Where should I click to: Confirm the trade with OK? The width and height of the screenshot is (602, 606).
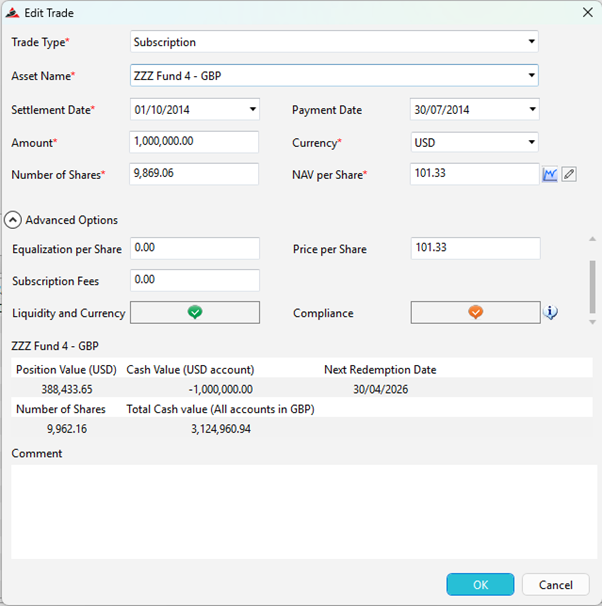coord(480,584)
